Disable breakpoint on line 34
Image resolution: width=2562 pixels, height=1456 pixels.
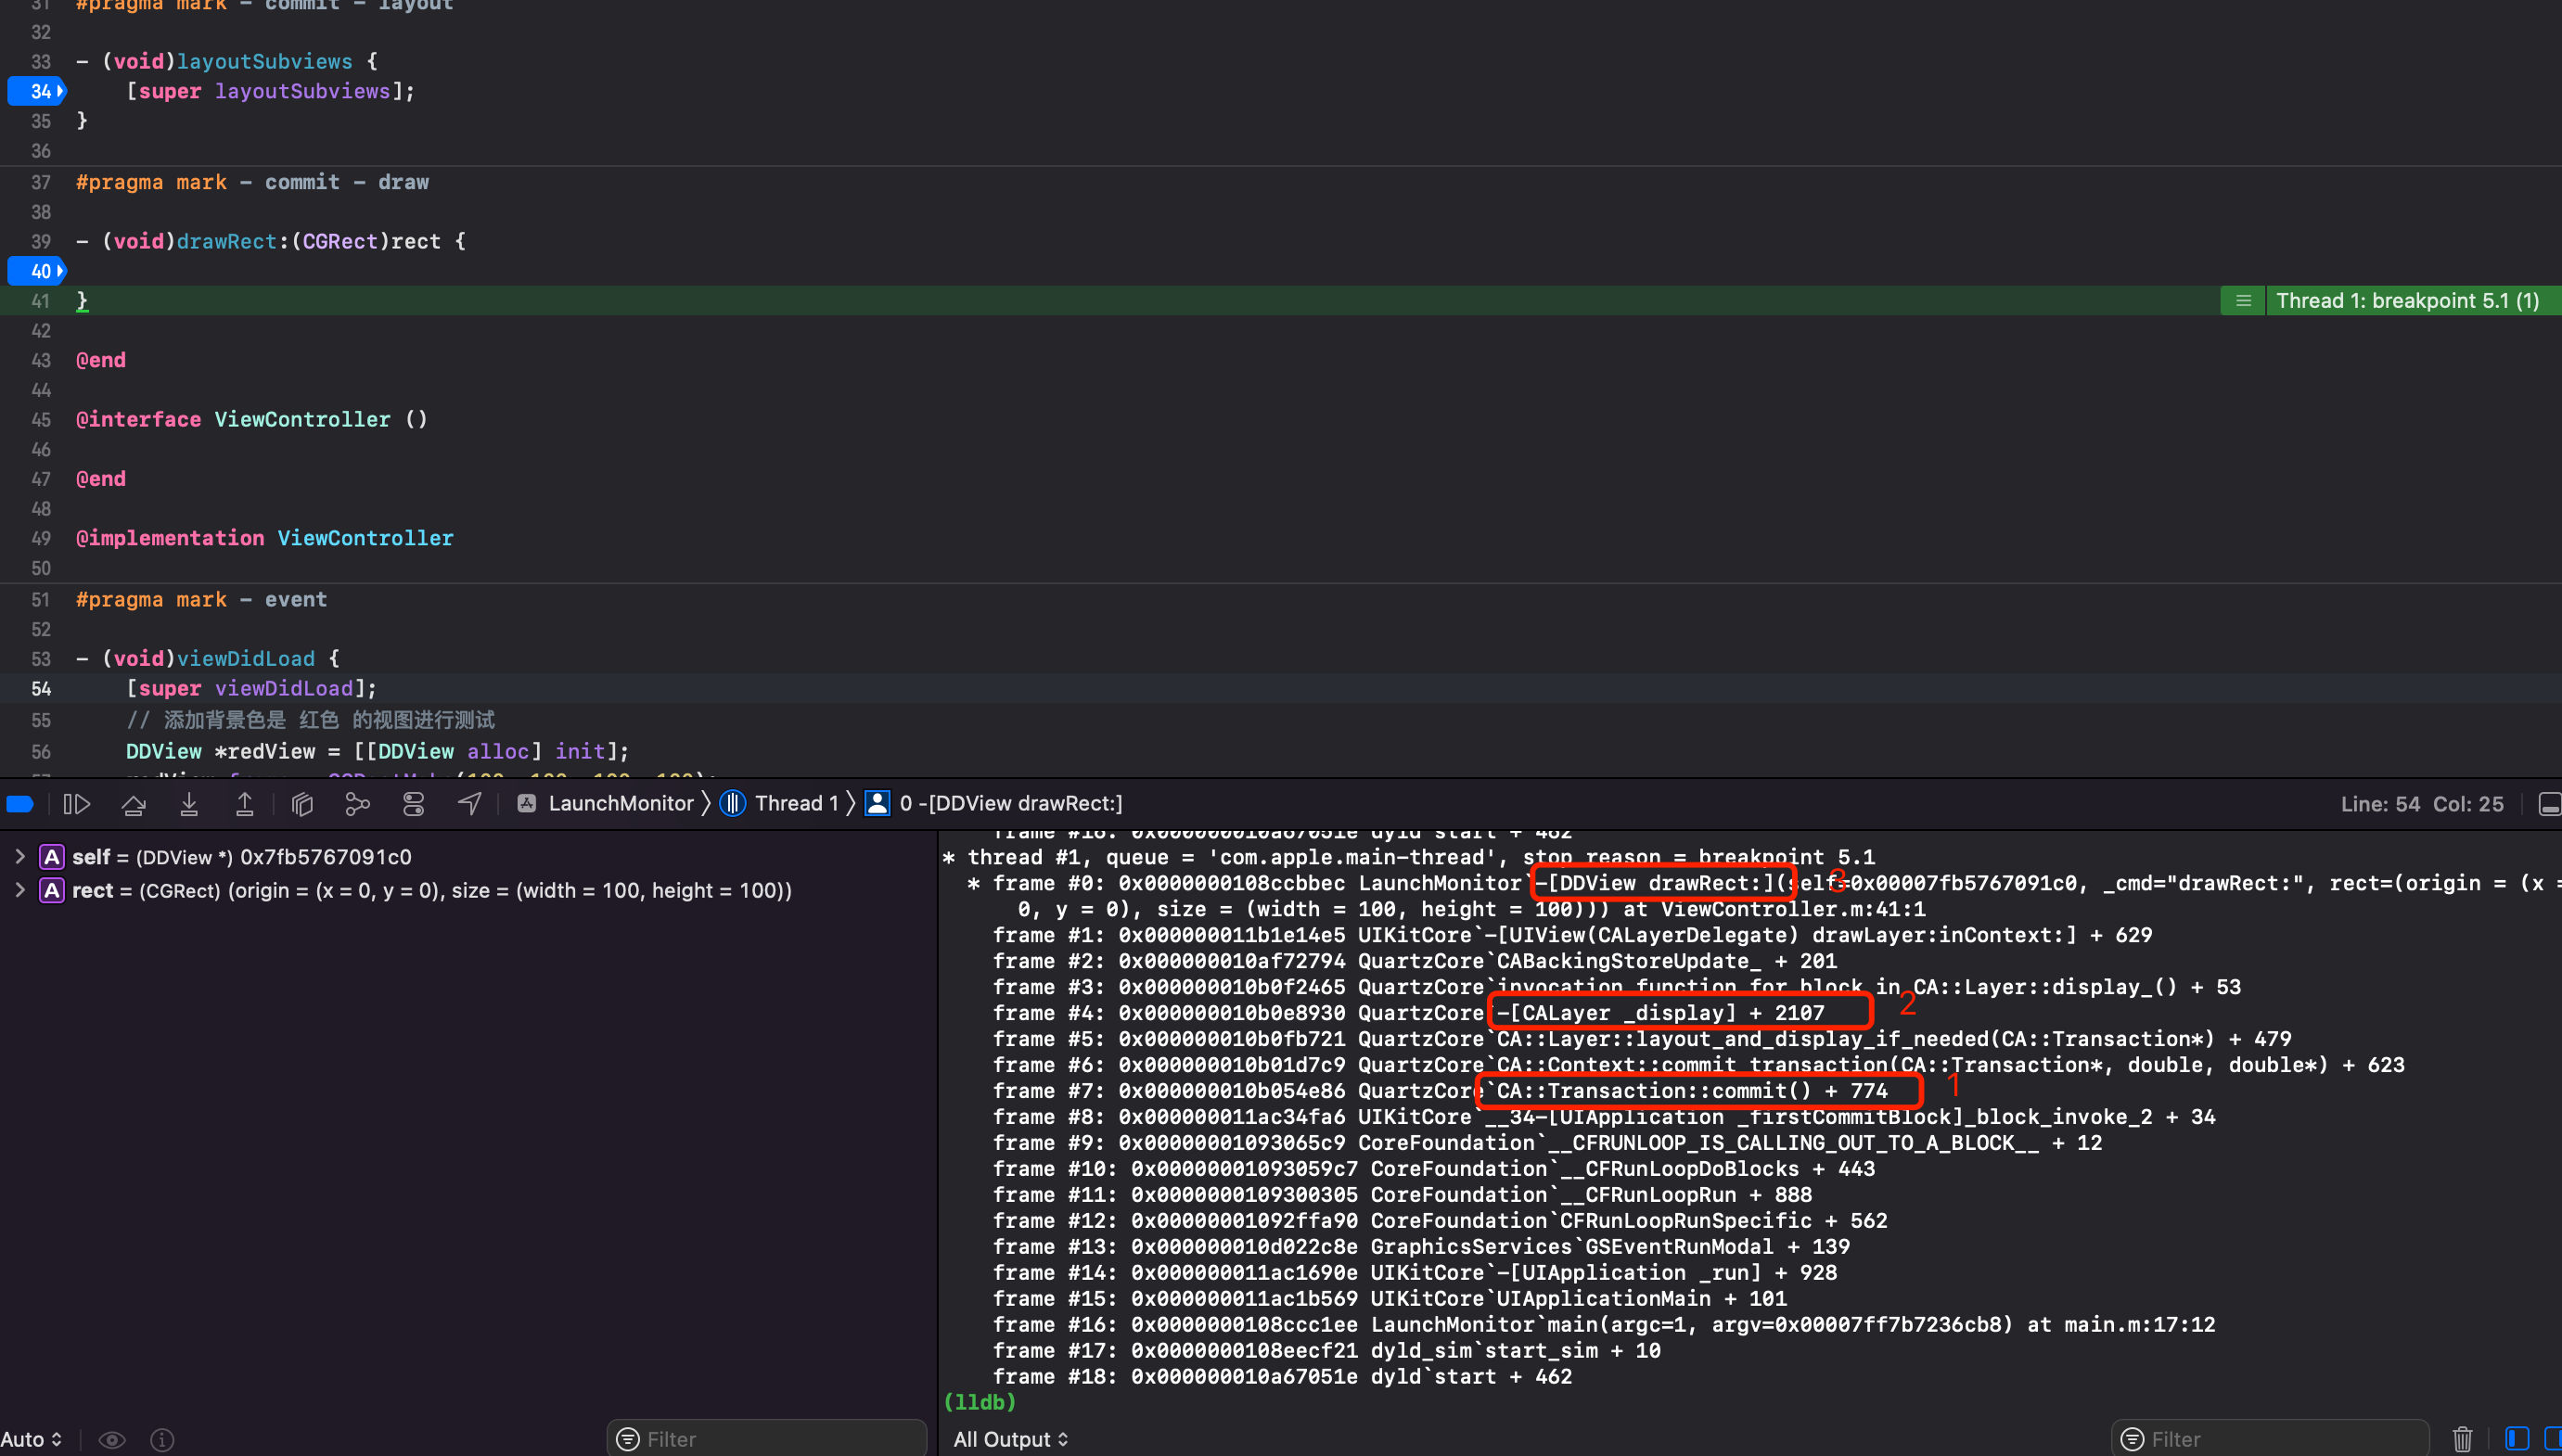(37, 91)
